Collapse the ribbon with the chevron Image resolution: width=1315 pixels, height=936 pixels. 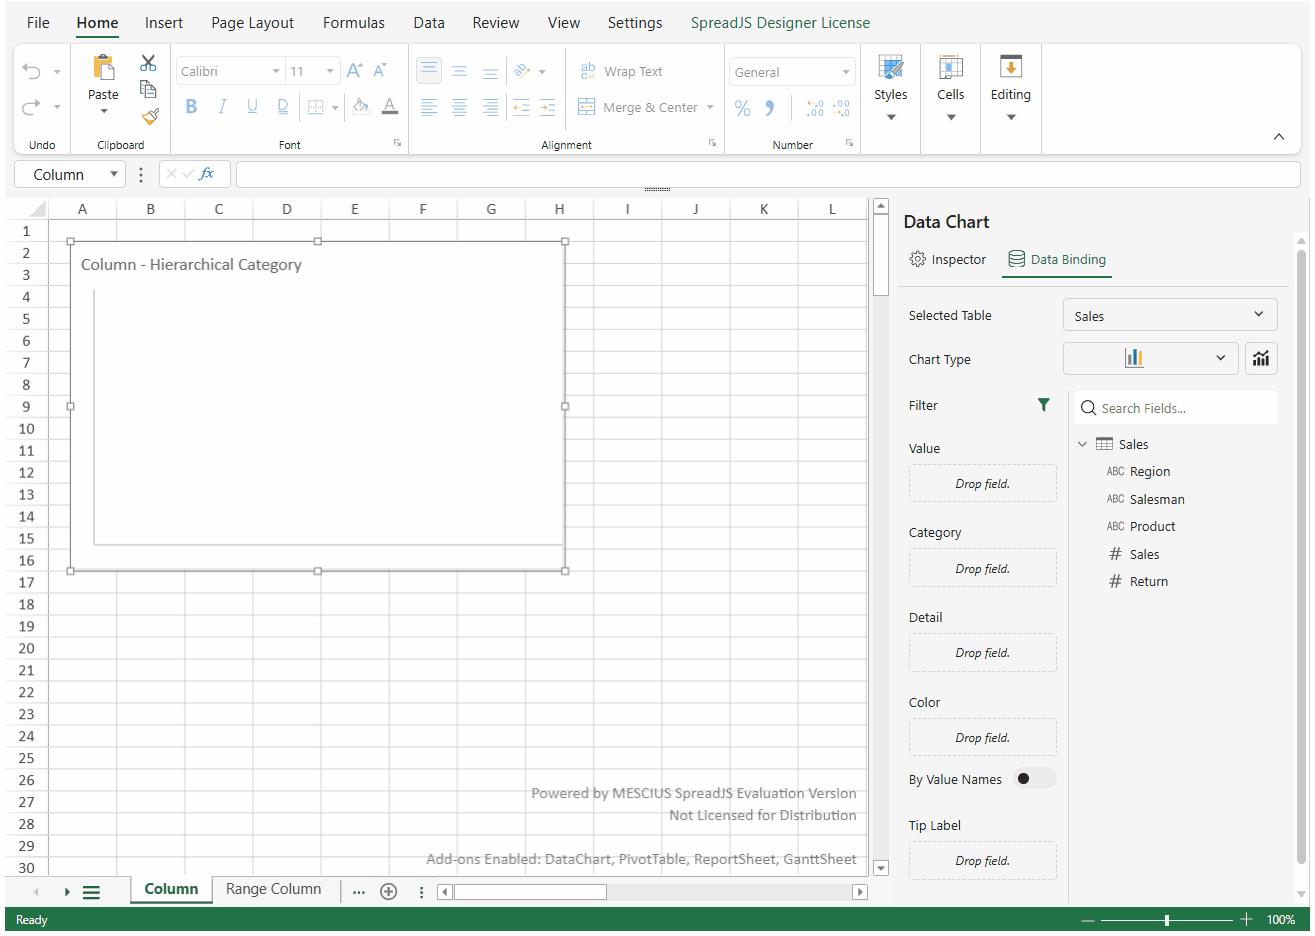point(1278,137)
